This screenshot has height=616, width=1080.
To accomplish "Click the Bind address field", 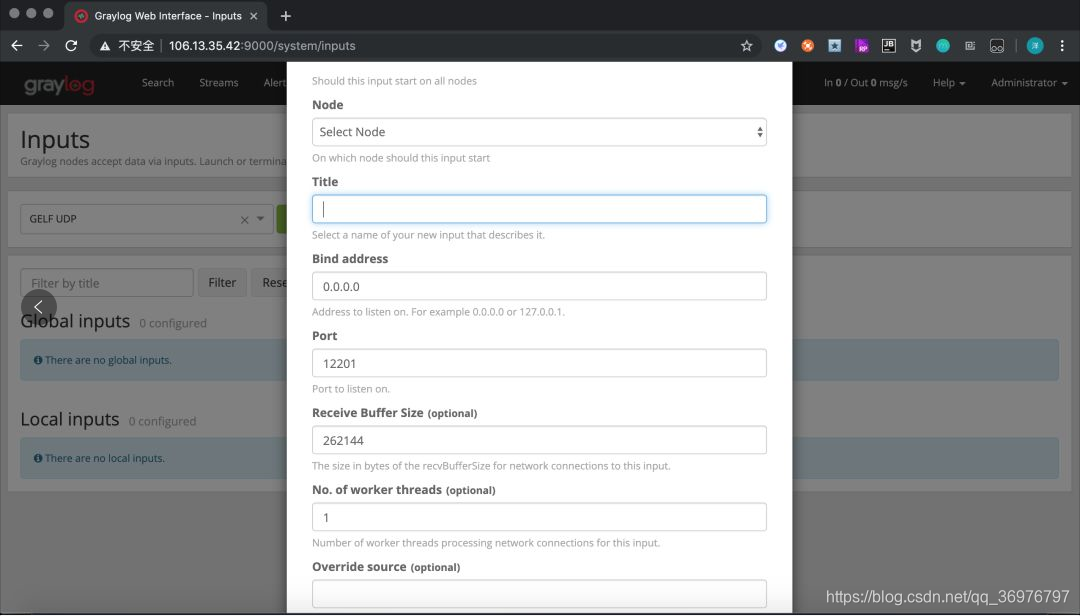I will 539,286.
